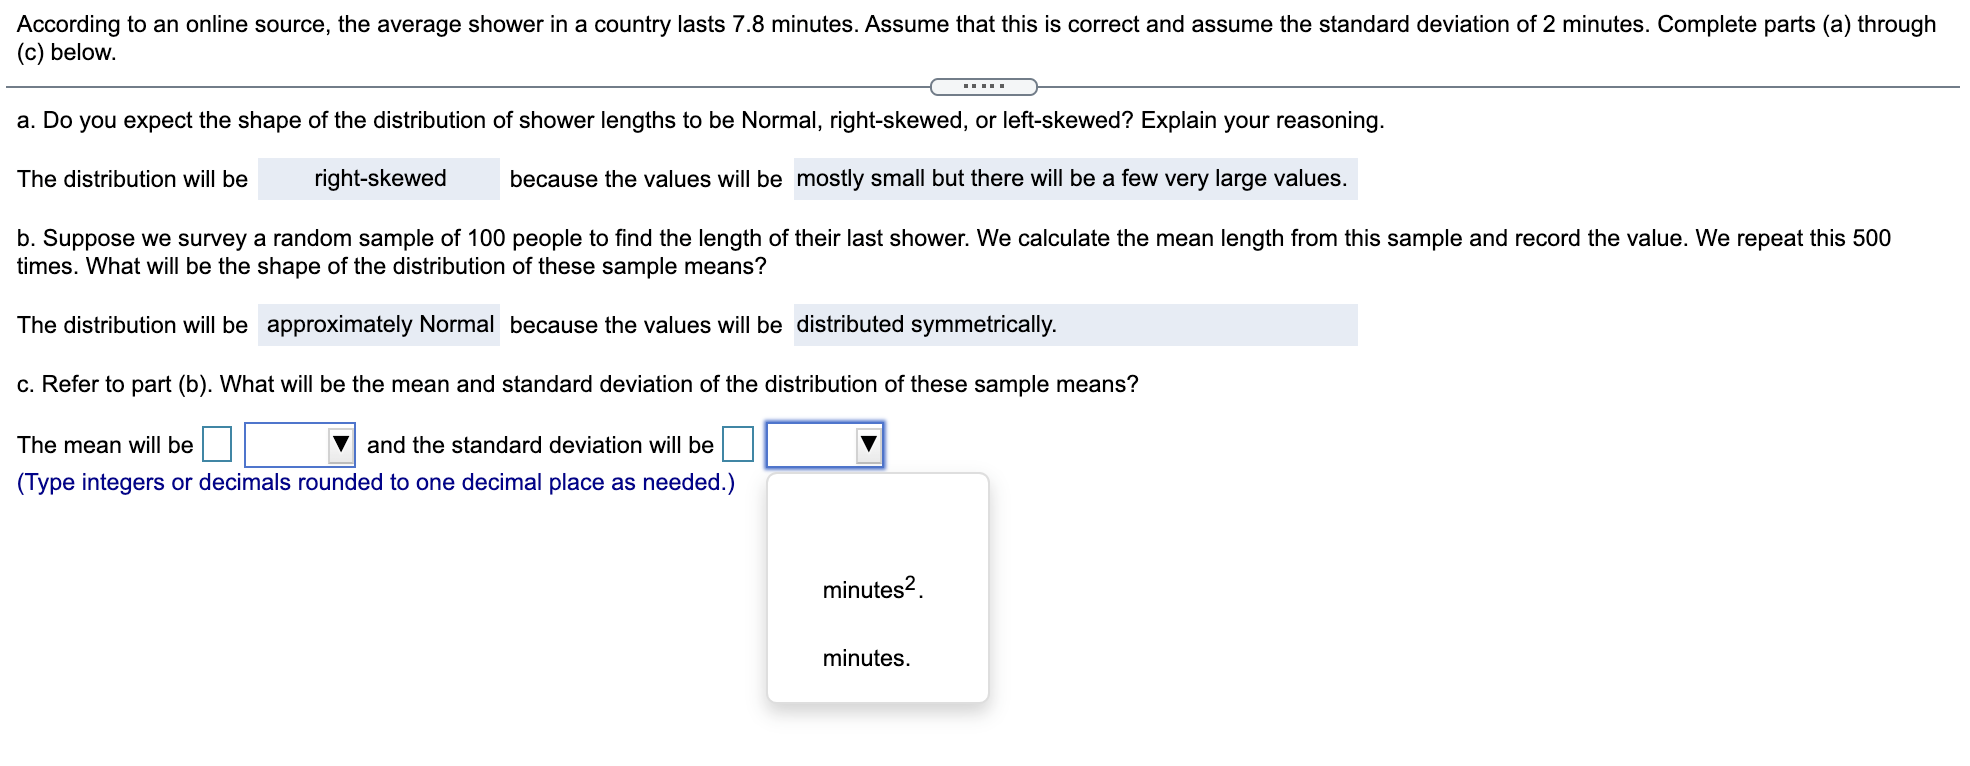
Task: Select "minutes." from the open units list
Action: click(x=865, y=658)
